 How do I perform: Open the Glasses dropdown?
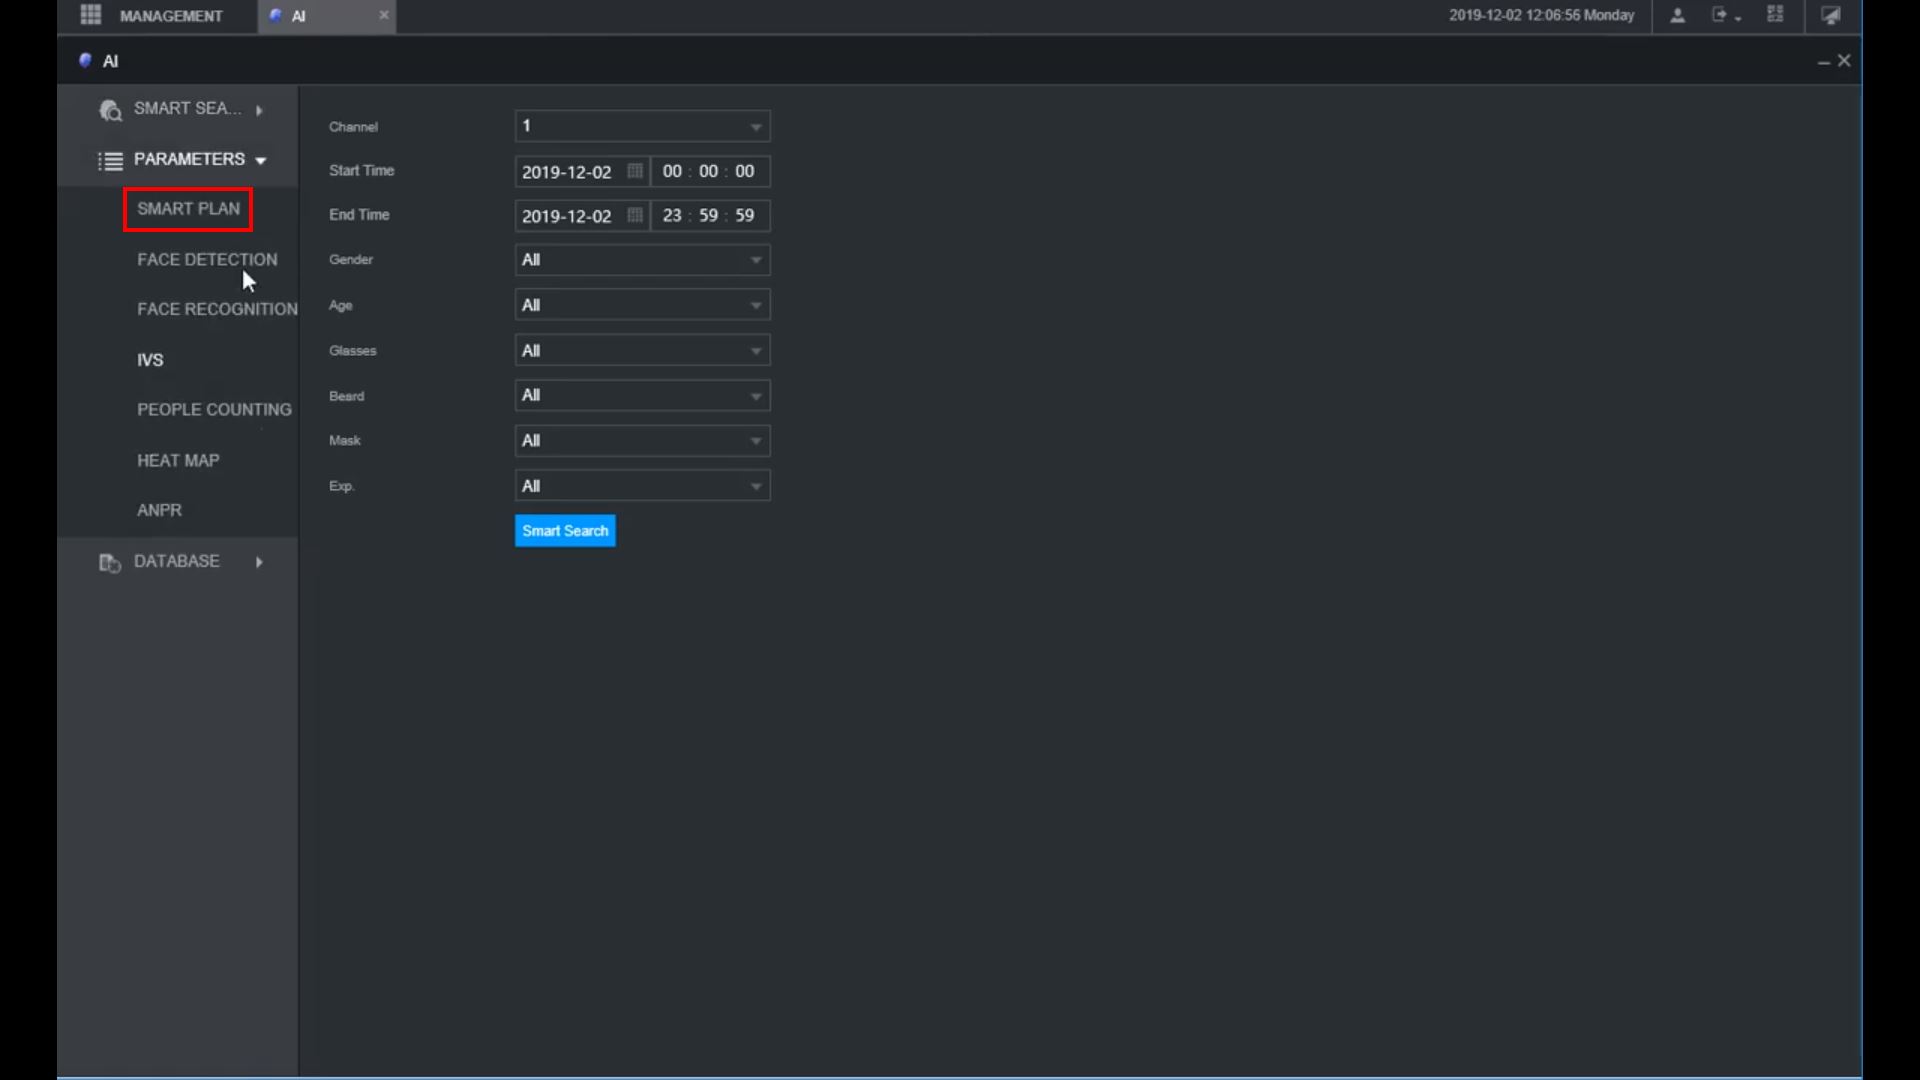[642, 351]
